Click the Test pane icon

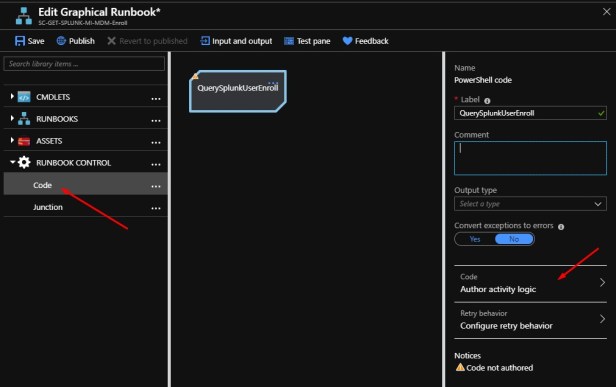click(289, 41)
